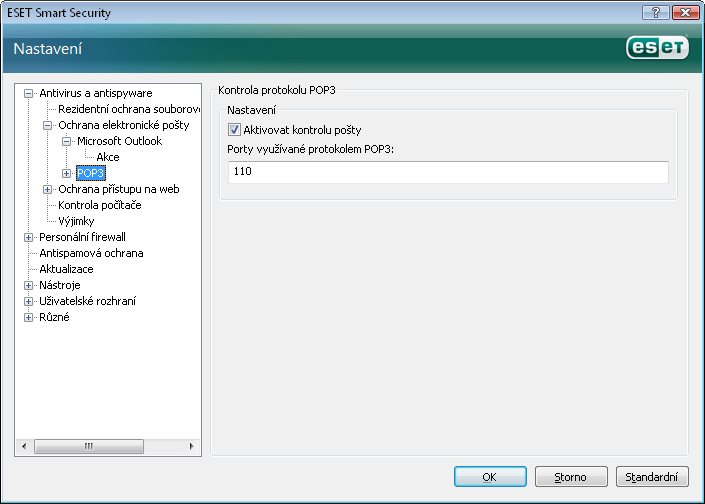Restore defaults with Standardní button
Screen dimensions: 705x504
coord(652,477)
